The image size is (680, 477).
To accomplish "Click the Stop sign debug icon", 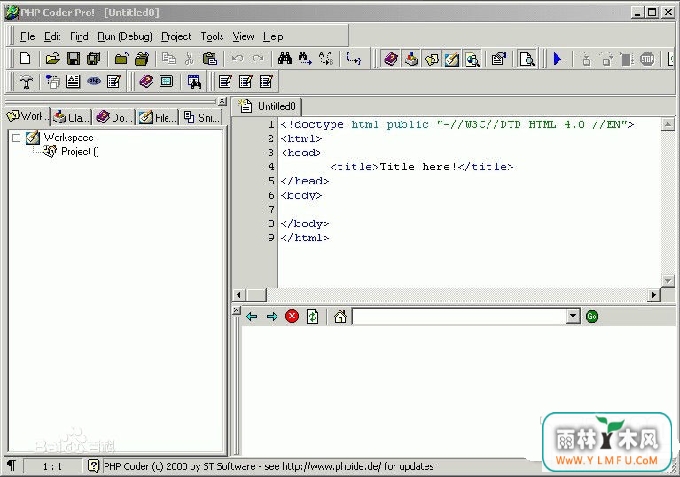I will click(647, 59).
